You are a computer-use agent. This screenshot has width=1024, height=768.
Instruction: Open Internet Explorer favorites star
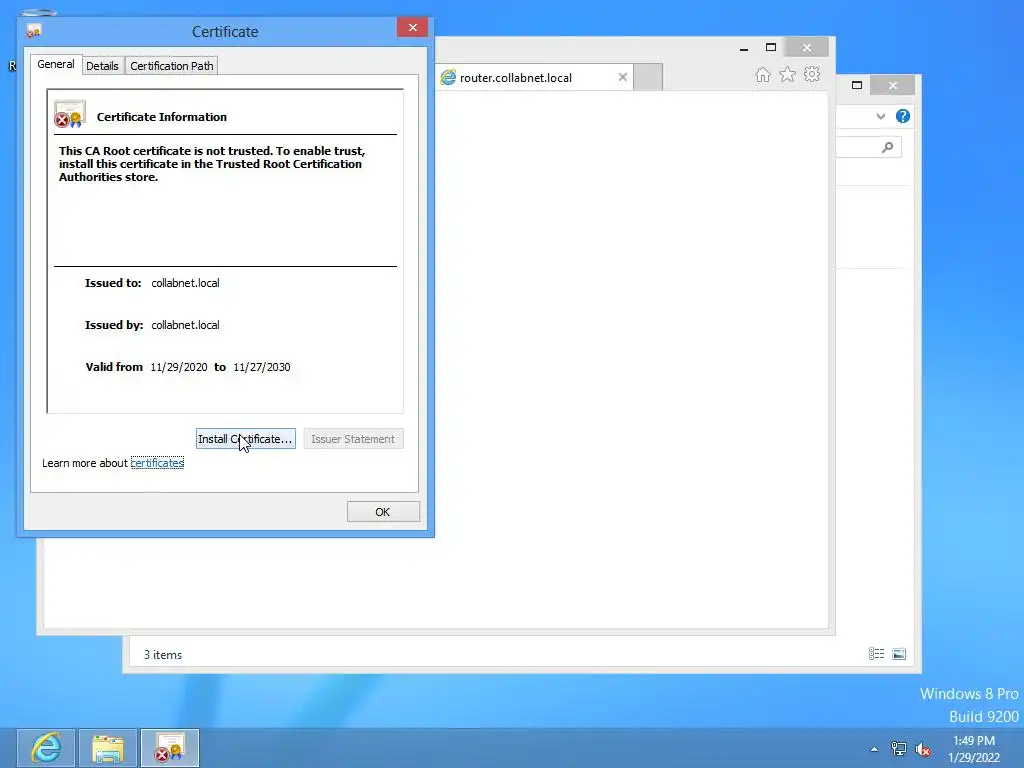coord(787,74)
